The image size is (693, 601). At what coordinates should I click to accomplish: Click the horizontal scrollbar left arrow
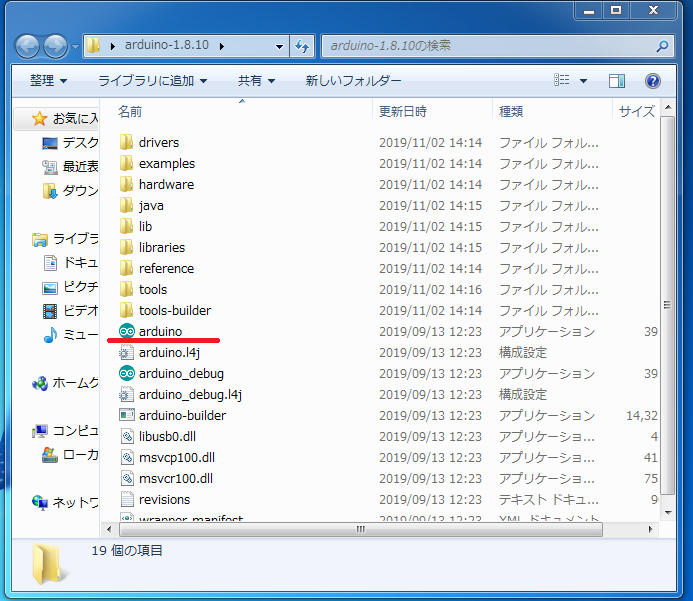click(109, 529)
